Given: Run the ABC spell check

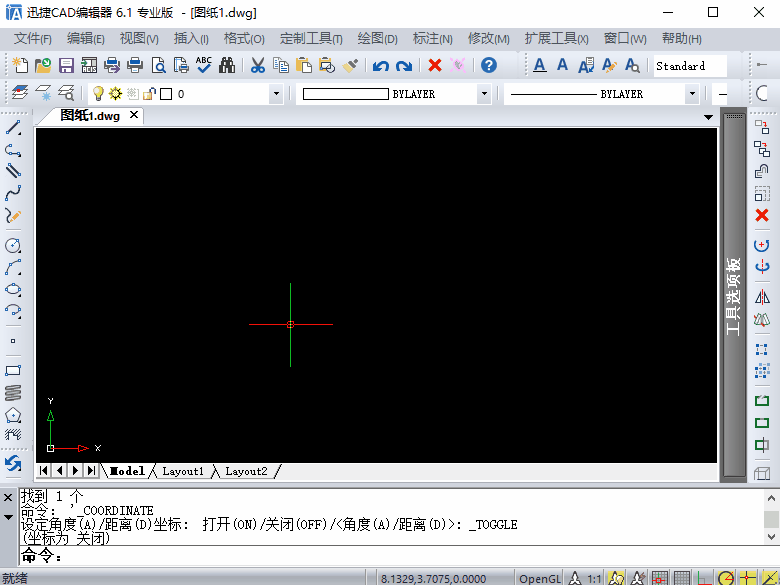Looking at the screenshot, I should 204,65.
